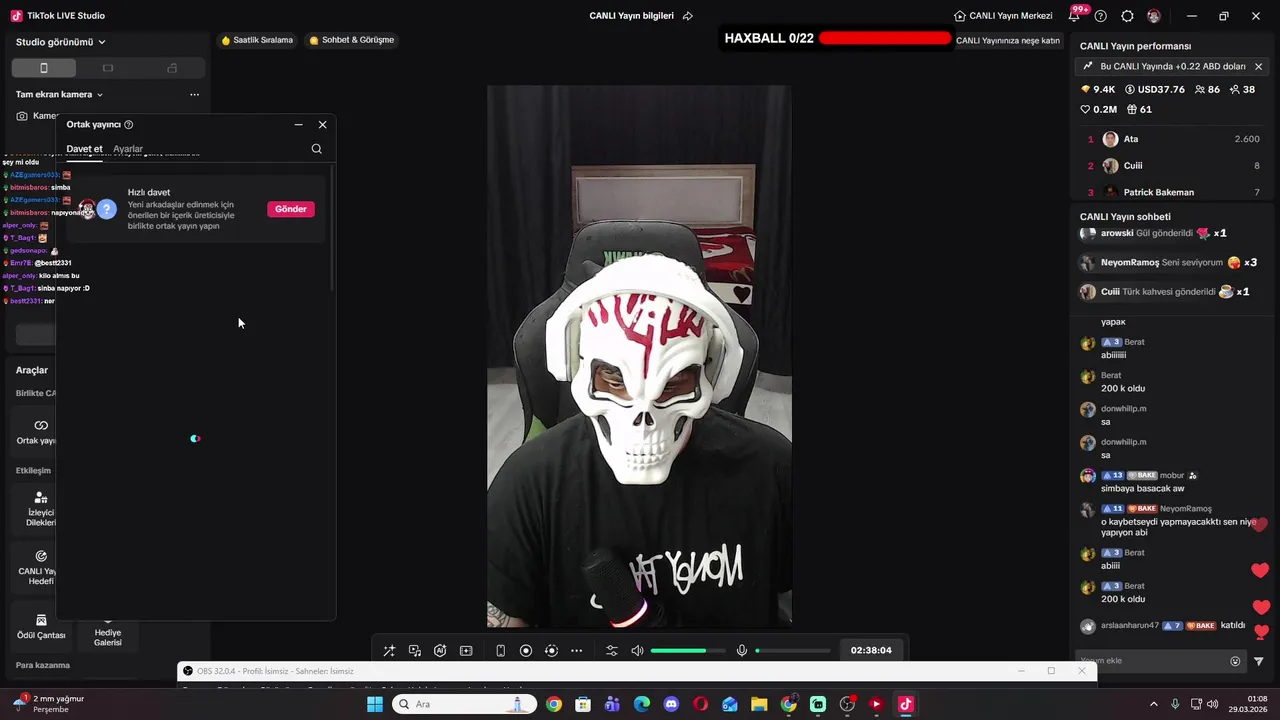Open the Sohbet & Görüşme chip
Screen dimensions: 1280x720
pos(352,40)
